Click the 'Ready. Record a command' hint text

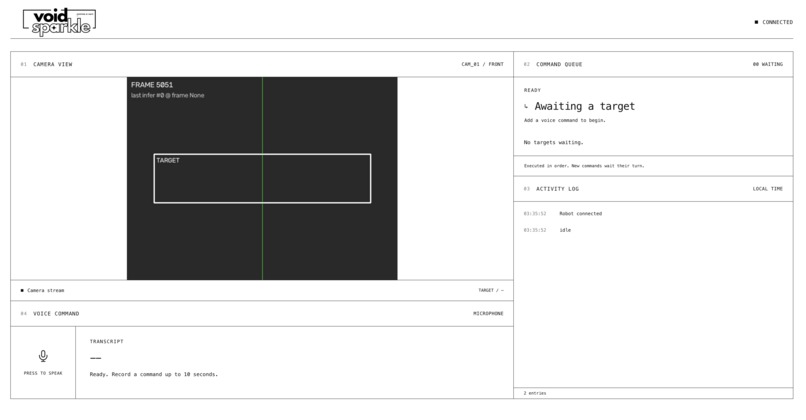tap(154, 374)
